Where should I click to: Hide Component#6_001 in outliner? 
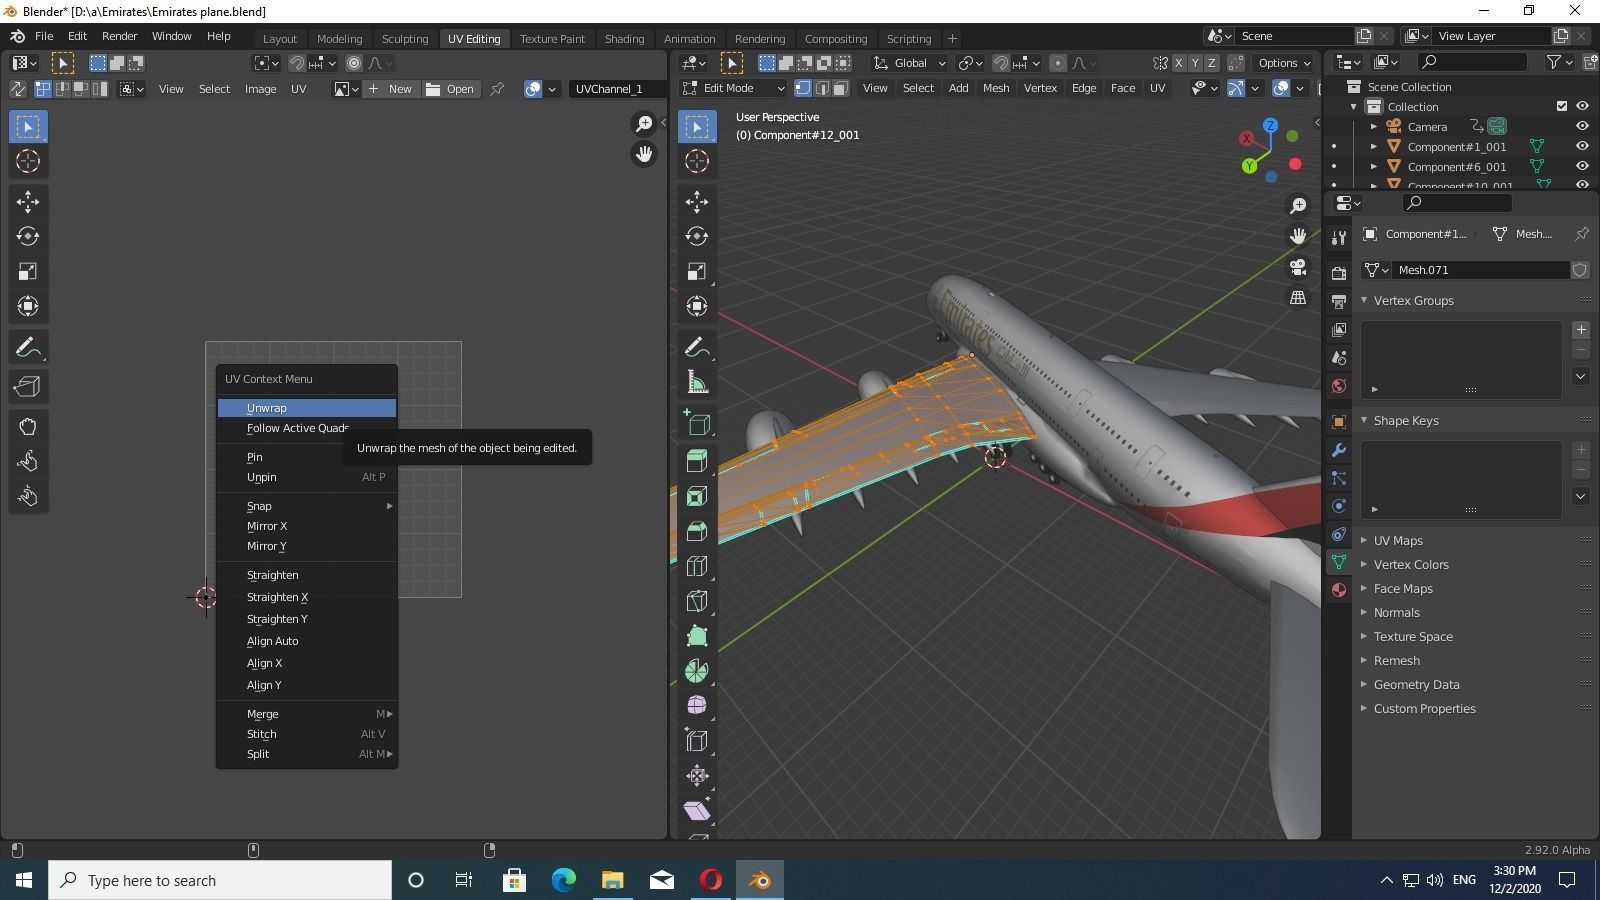tap(1582, 166)
